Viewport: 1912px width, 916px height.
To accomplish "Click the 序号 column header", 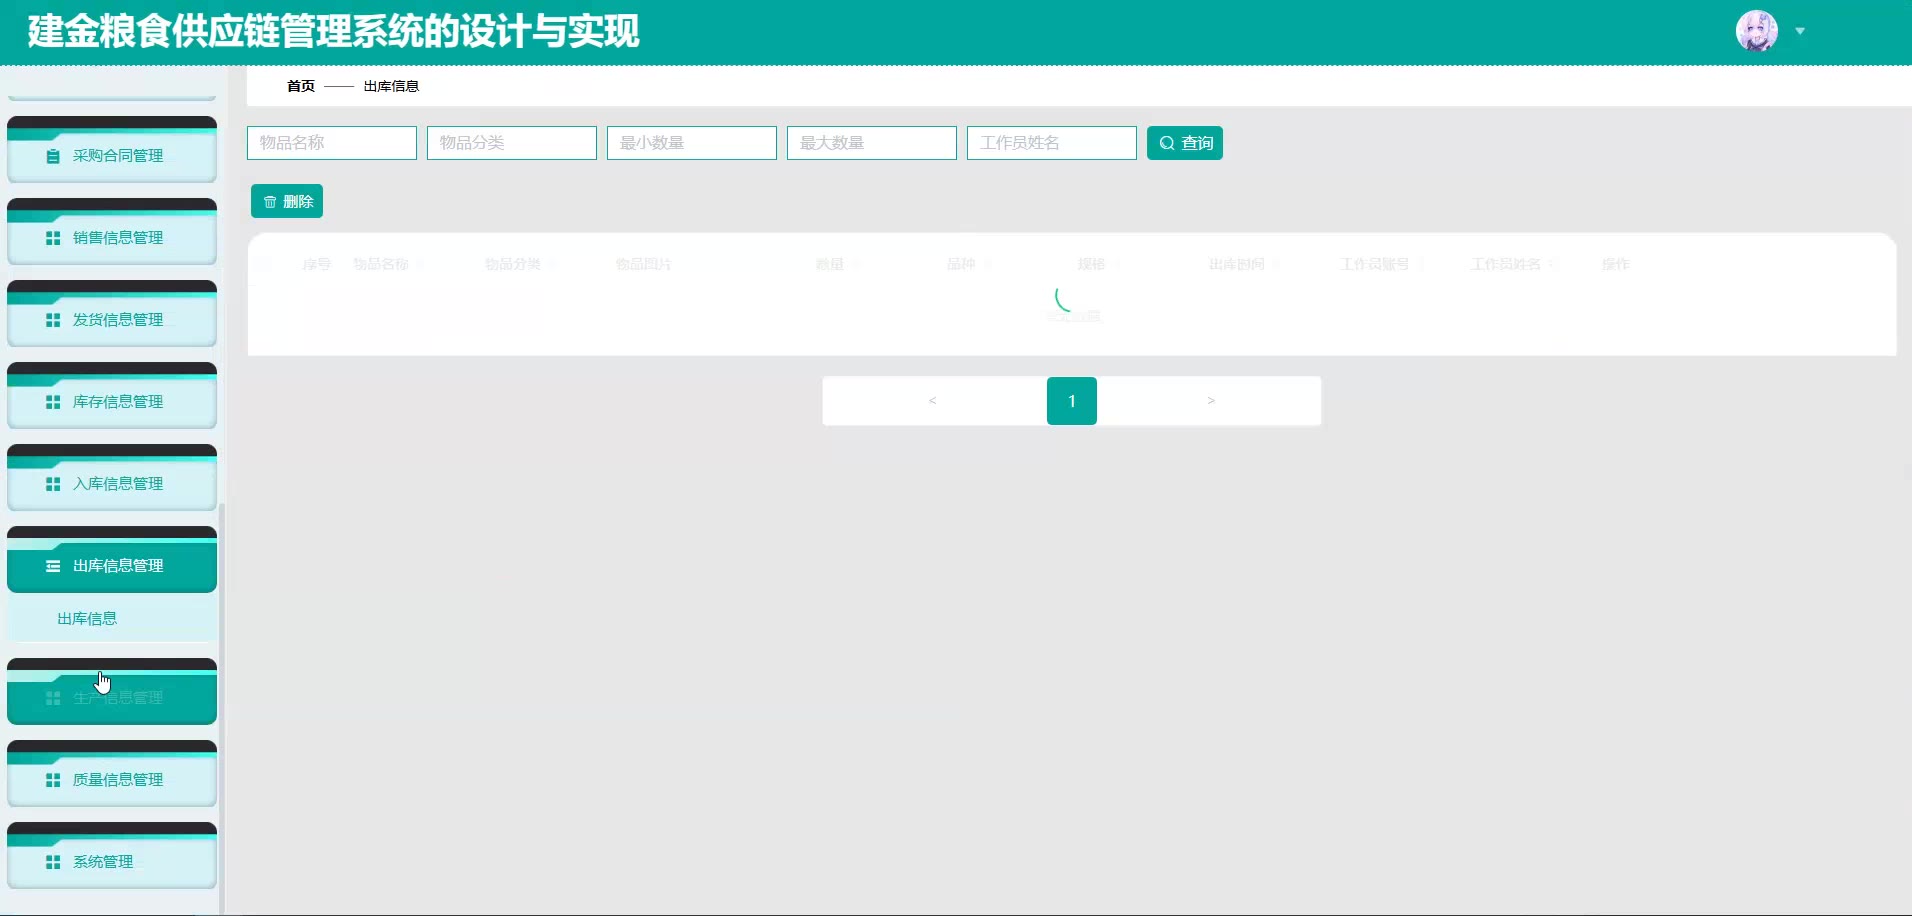I will (x=317, y=264).
